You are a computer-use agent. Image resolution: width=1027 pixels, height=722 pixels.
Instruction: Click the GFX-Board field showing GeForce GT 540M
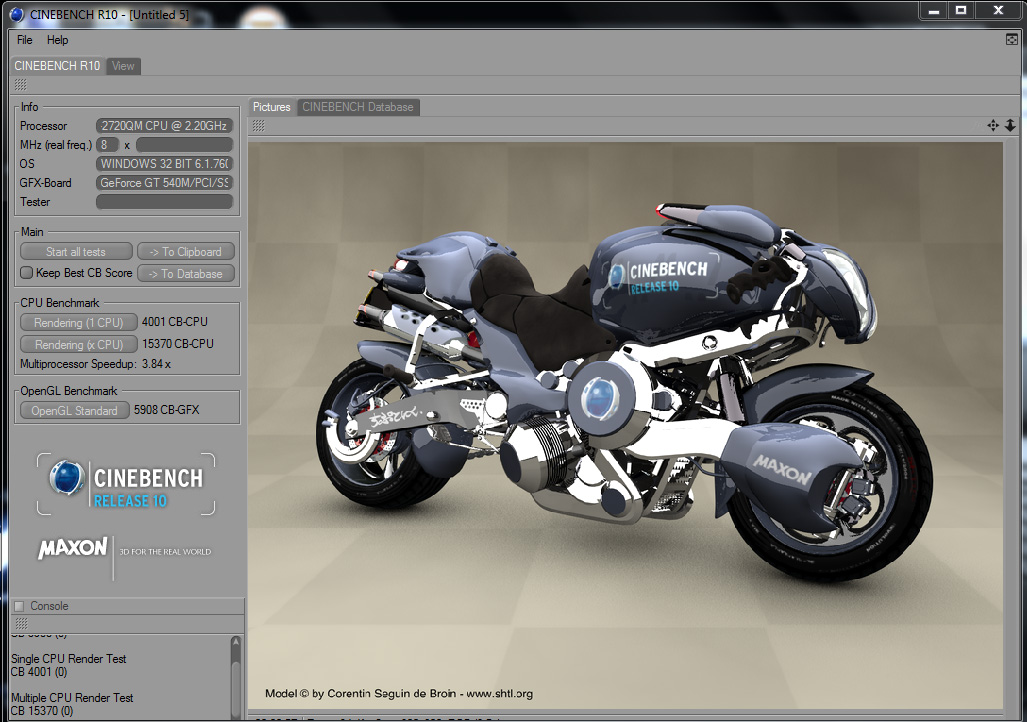click(164, 183)
